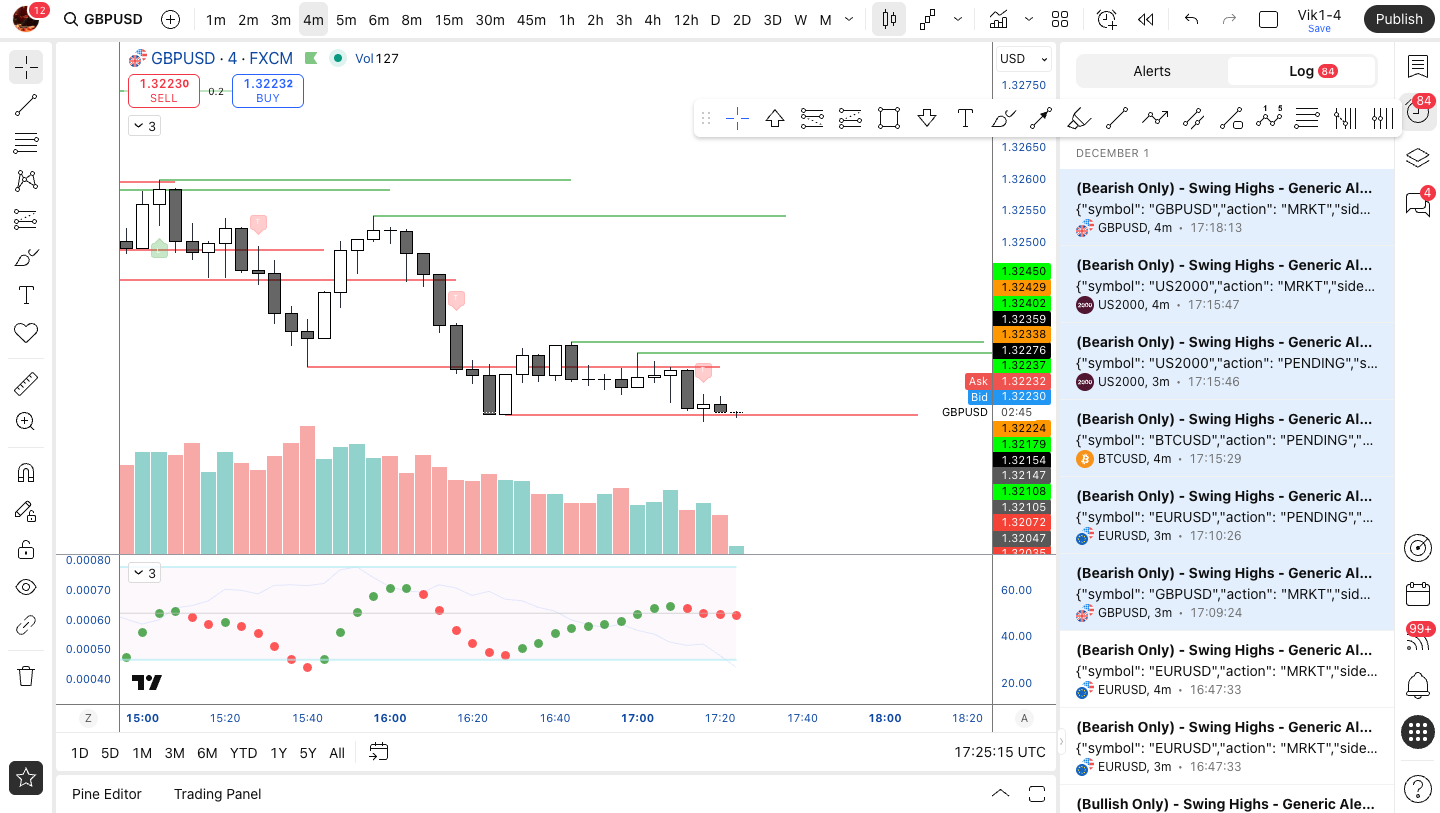The image size is (1440, 813).
Task: Select the rectangle tool in floating toolbar
Action: pos(889,119)
